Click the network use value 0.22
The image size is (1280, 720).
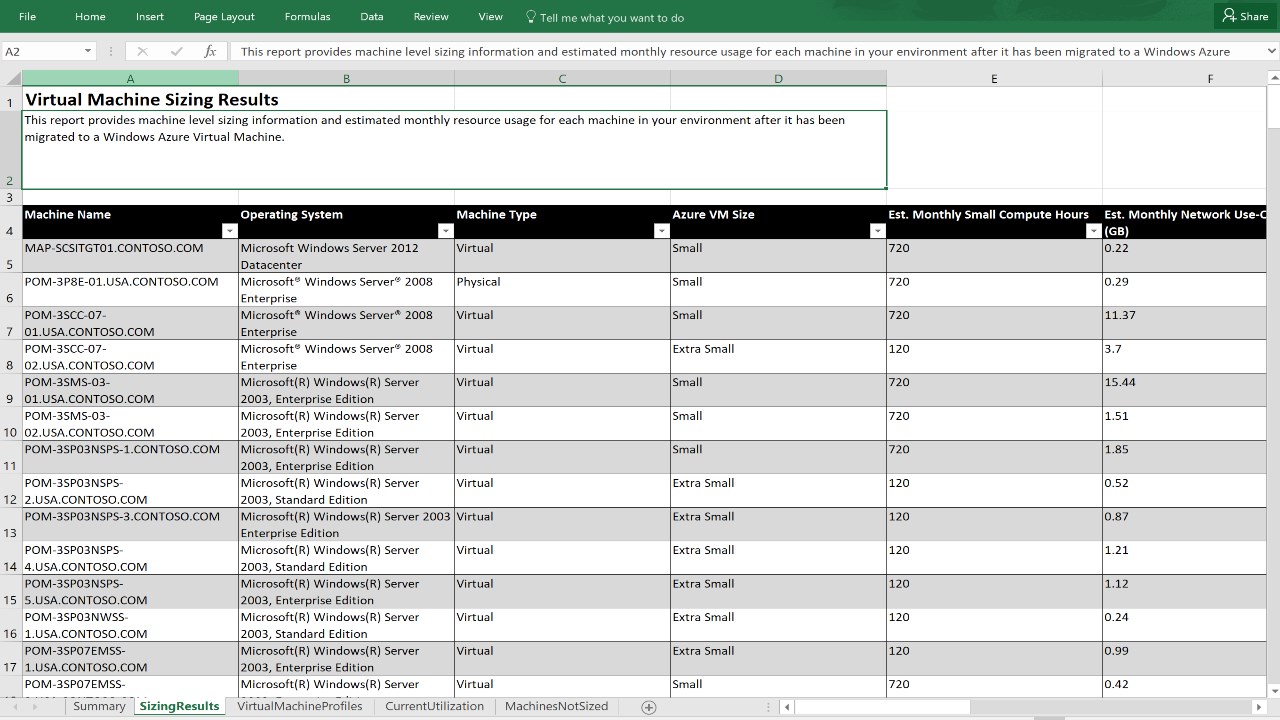point(1184,256)
